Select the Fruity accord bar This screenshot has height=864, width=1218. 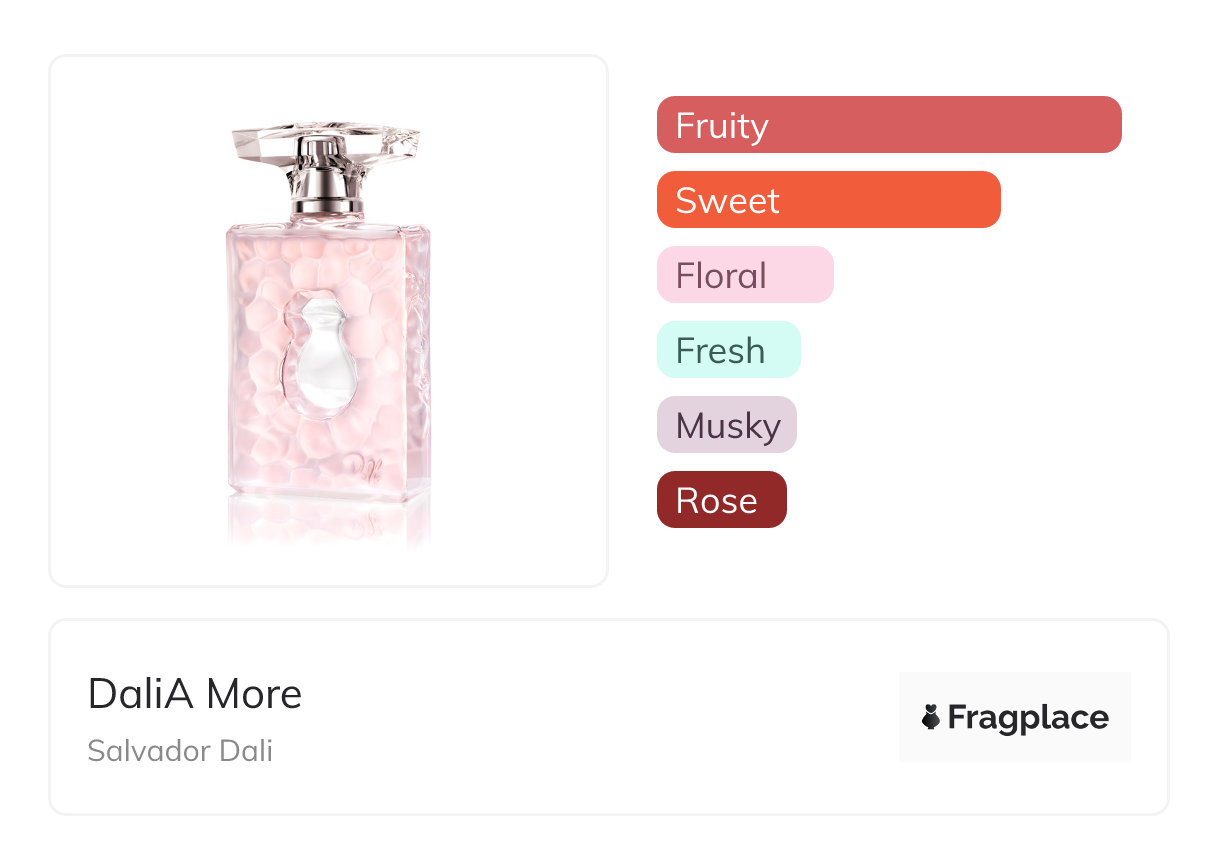(x=888, y=125)
